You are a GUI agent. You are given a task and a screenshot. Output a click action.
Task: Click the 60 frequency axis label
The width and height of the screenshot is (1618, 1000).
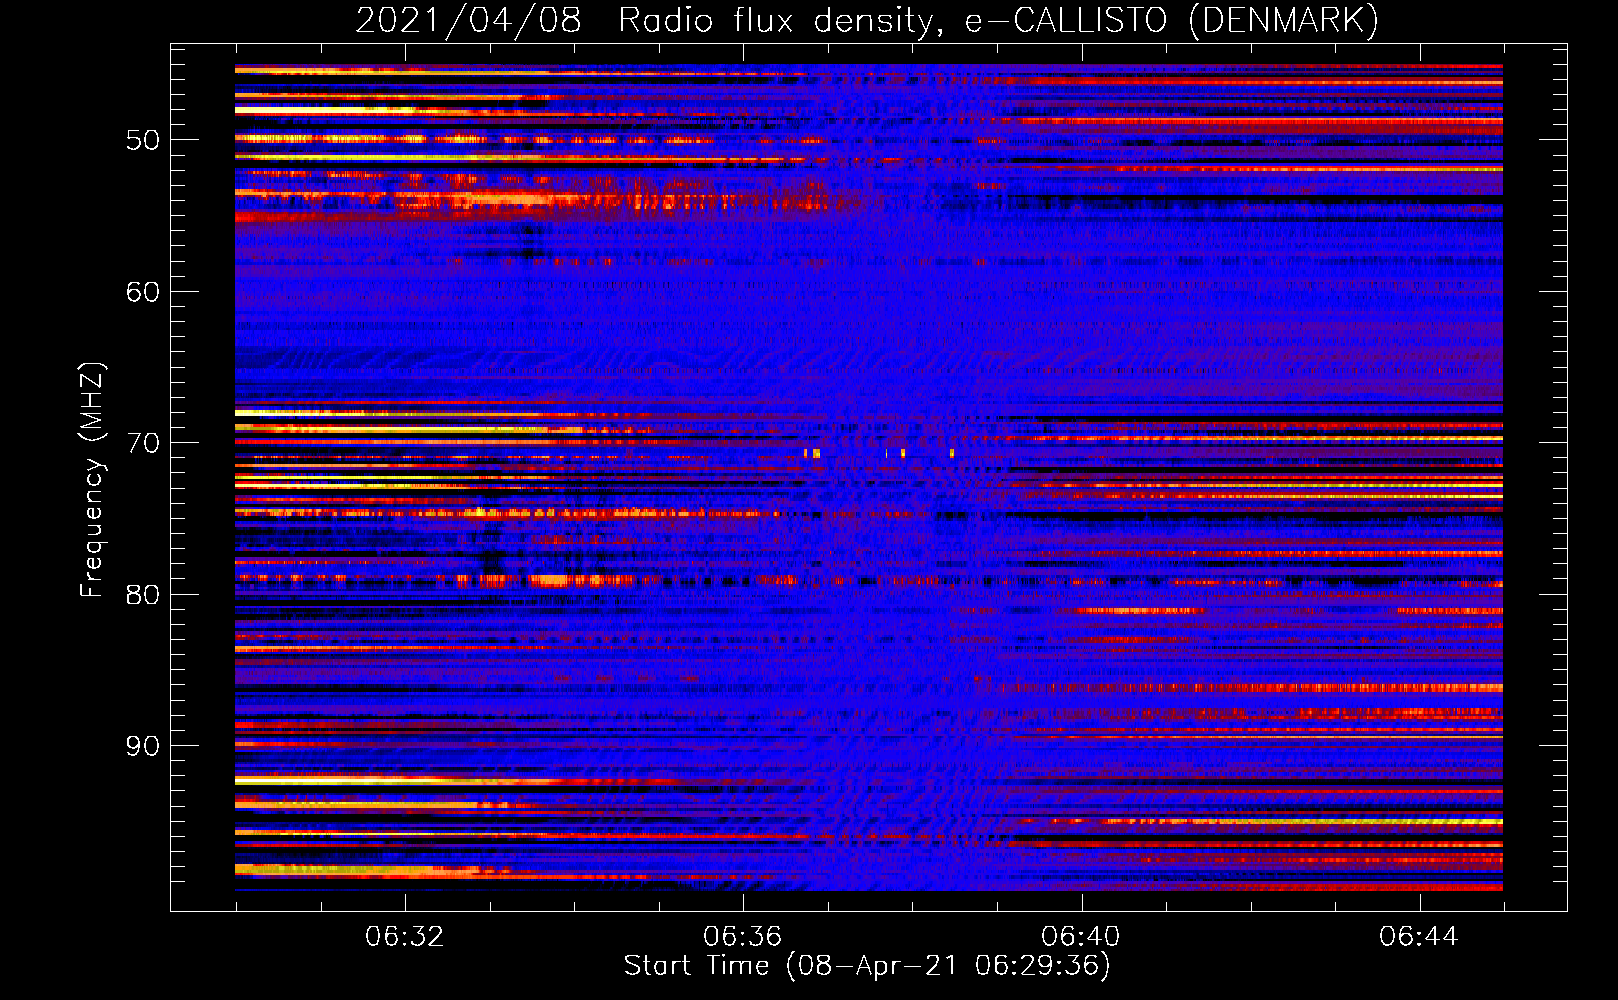[143, 292]
